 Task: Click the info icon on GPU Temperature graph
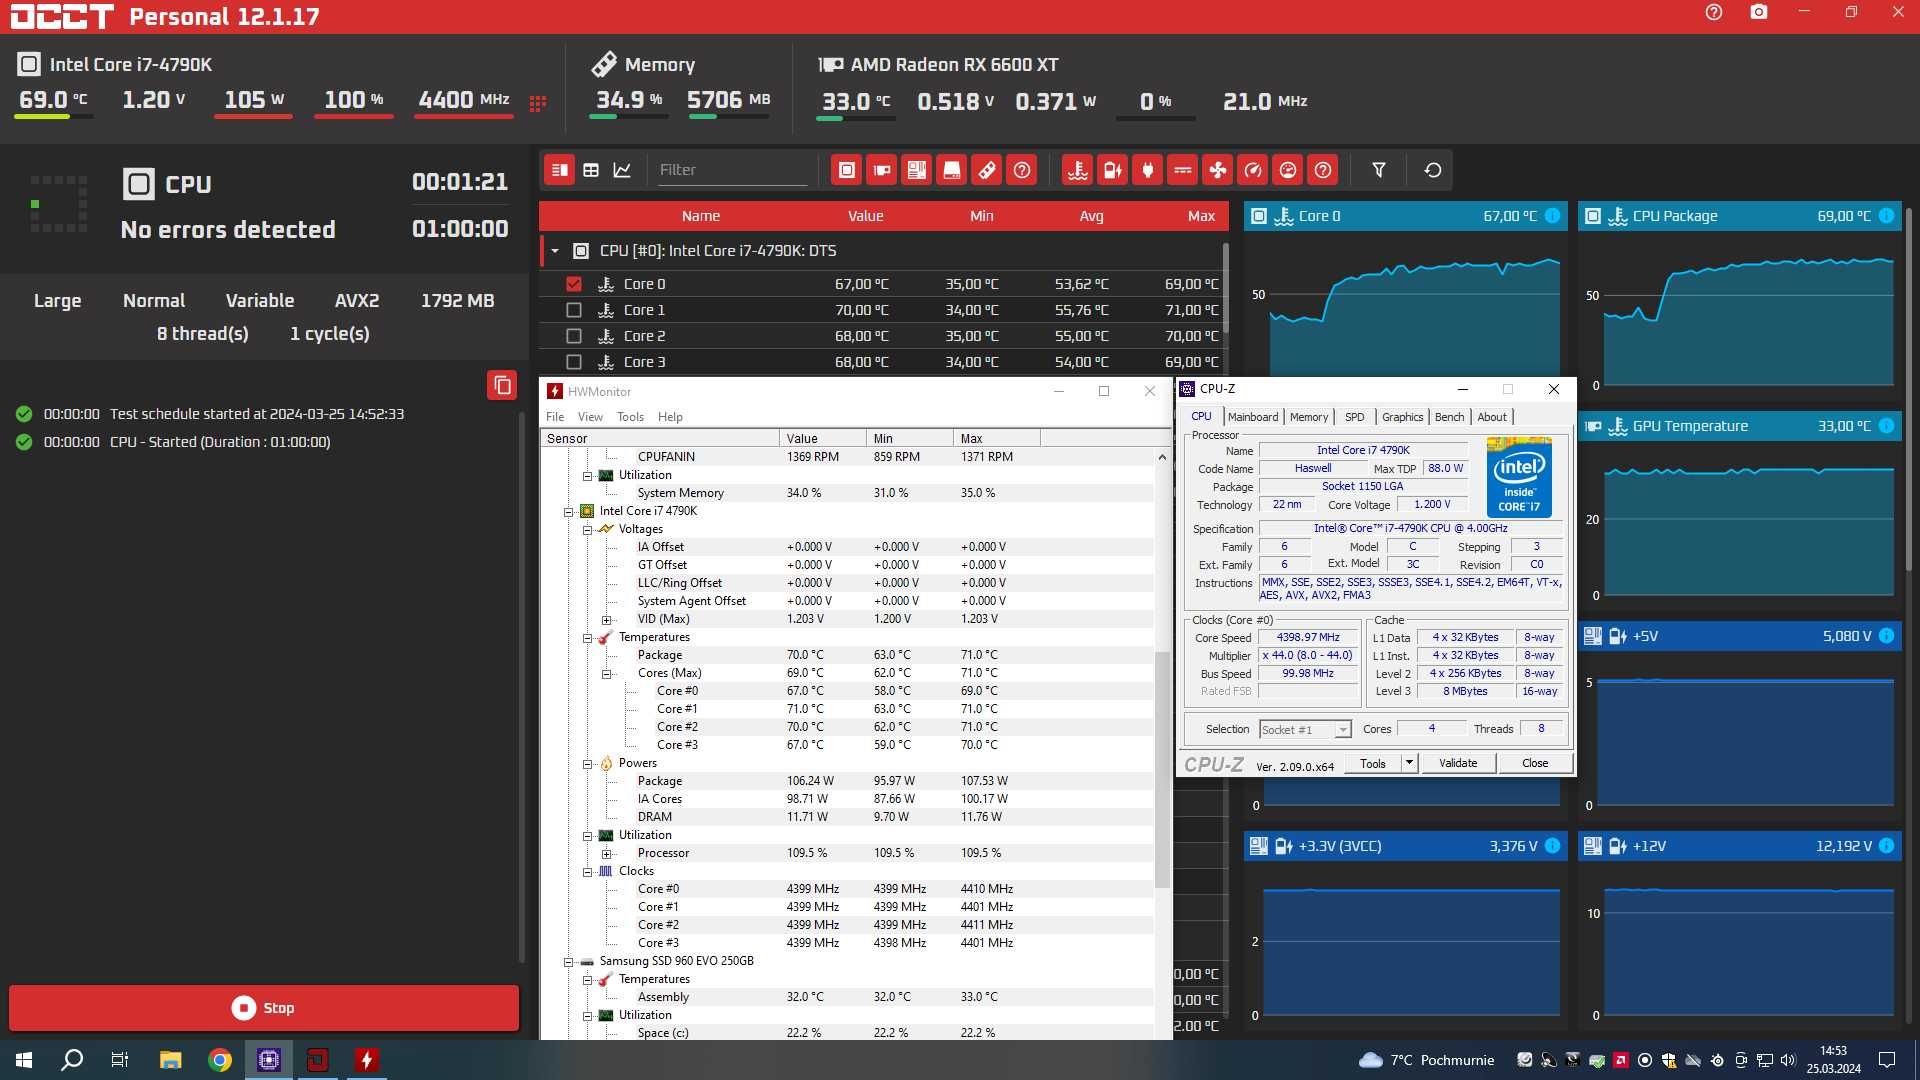click(1886, 426)
